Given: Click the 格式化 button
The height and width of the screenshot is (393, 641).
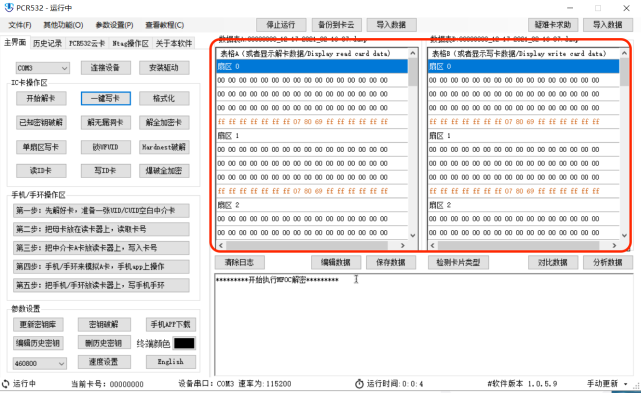Looking at the screenshot, I should (x=164, y=98).
